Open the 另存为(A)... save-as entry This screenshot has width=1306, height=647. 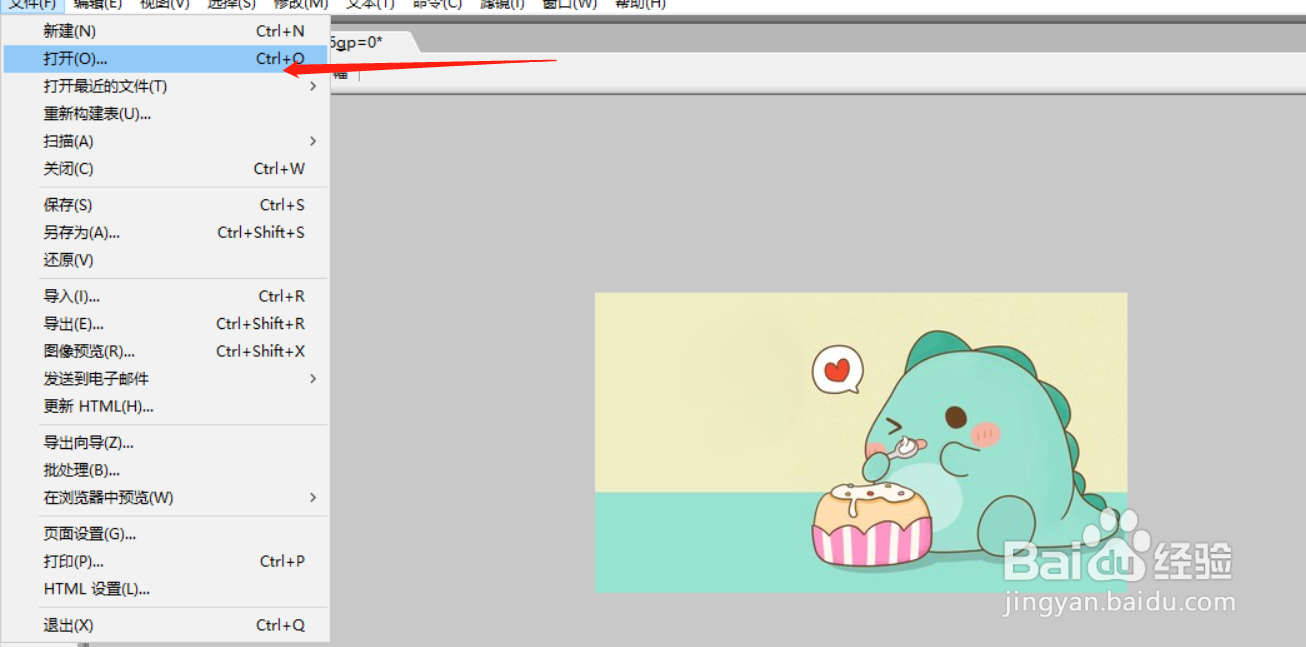(166, 233)
